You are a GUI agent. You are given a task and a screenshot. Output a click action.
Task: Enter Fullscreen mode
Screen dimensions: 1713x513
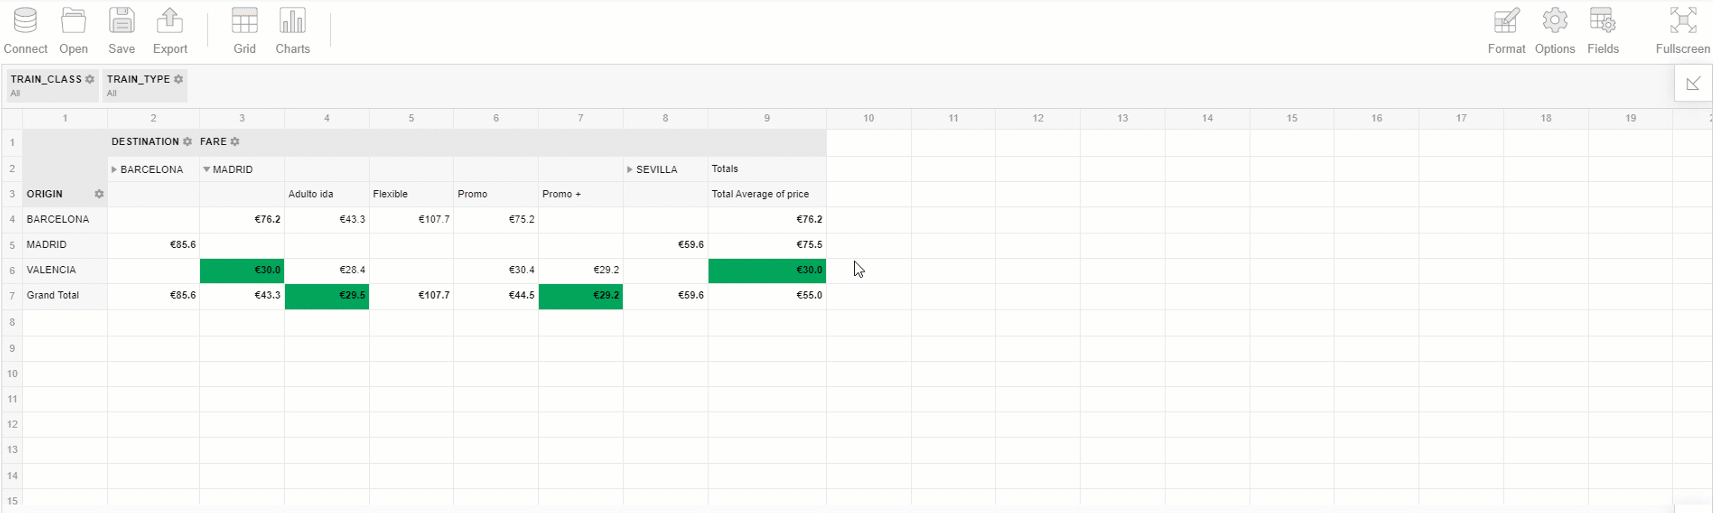click(x=1683, y=30)
